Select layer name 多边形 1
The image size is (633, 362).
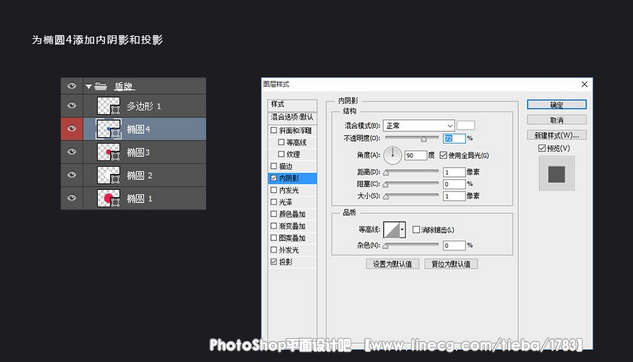click(x=144, y=106)
